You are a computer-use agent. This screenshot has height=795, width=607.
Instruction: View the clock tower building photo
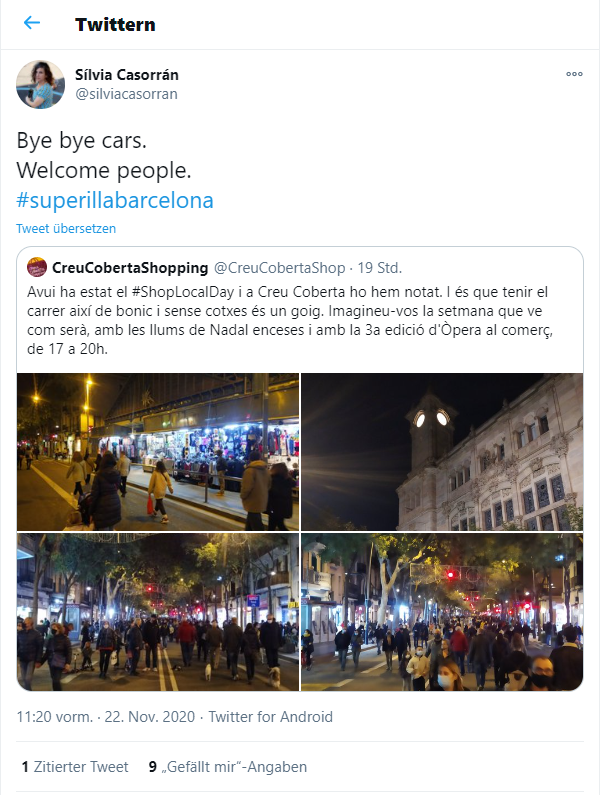pos(442,452)
